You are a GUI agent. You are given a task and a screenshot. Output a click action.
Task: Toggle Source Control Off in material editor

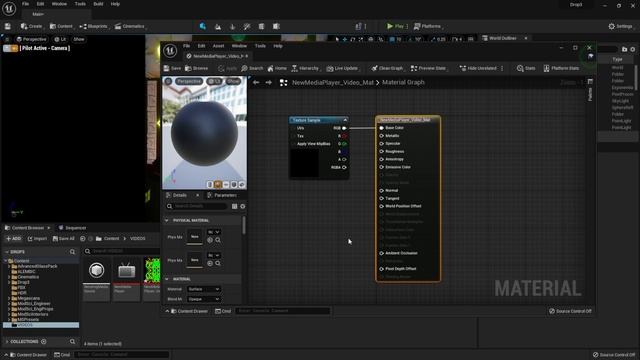coord(570,311)
